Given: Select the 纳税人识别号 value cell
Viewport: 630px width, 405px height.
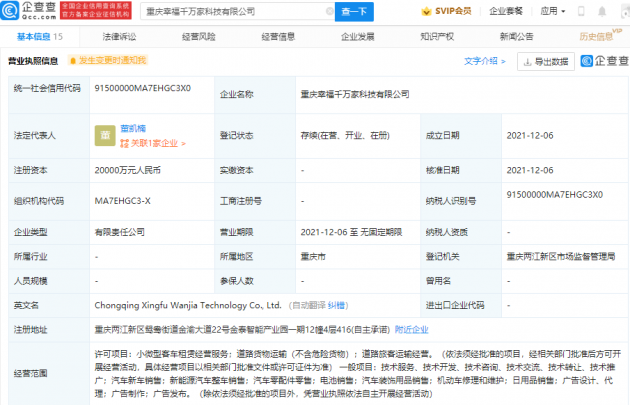Looking at the screenshot, I should pyautogui.click(x=554, y=195).
